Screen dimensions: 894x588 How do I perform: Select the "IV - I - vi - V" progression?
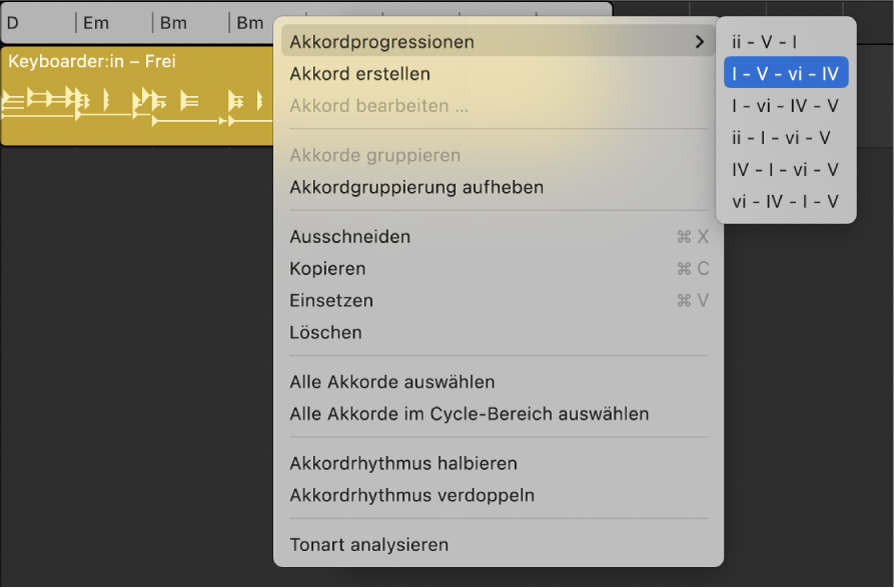tap(786, 170)
